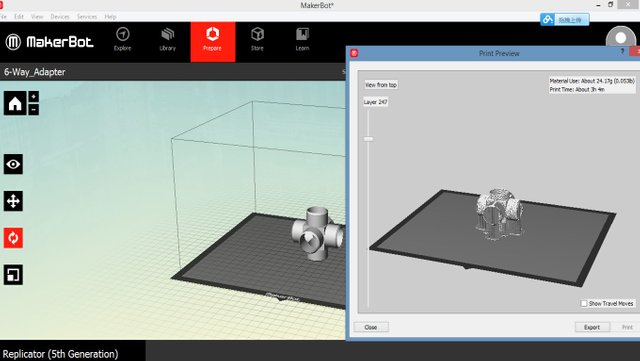Open the MakerBot Store
The width and height of the screenshot is (640, 361).
tap(257, 40)
